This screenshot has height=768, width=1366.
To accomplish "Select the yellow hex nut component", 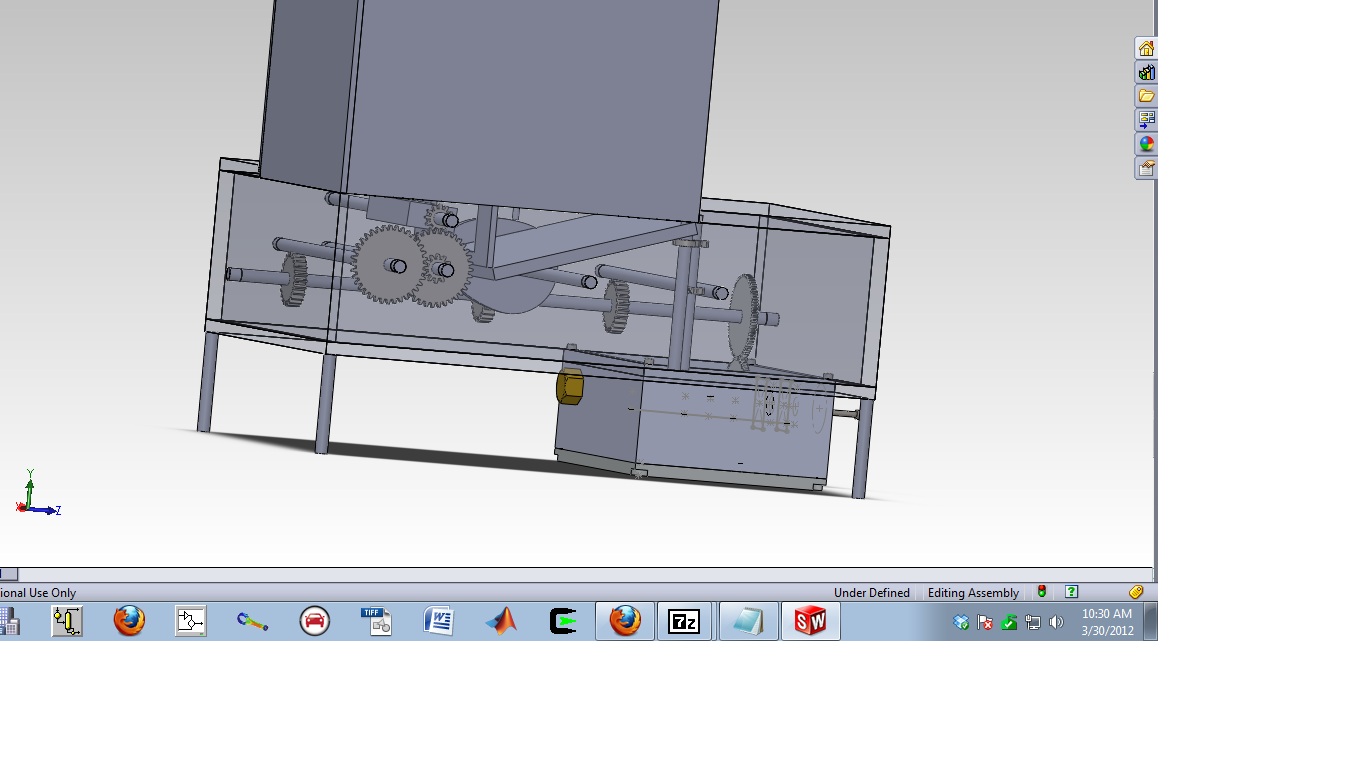I will tap(569, 386).
